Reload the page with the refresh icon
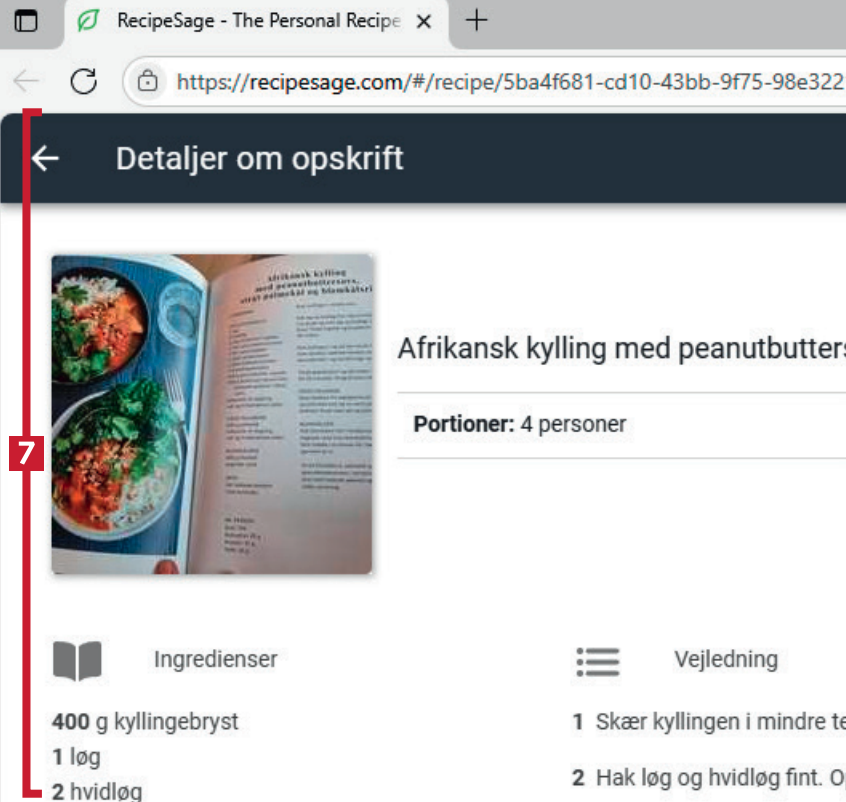 [84, 81]
